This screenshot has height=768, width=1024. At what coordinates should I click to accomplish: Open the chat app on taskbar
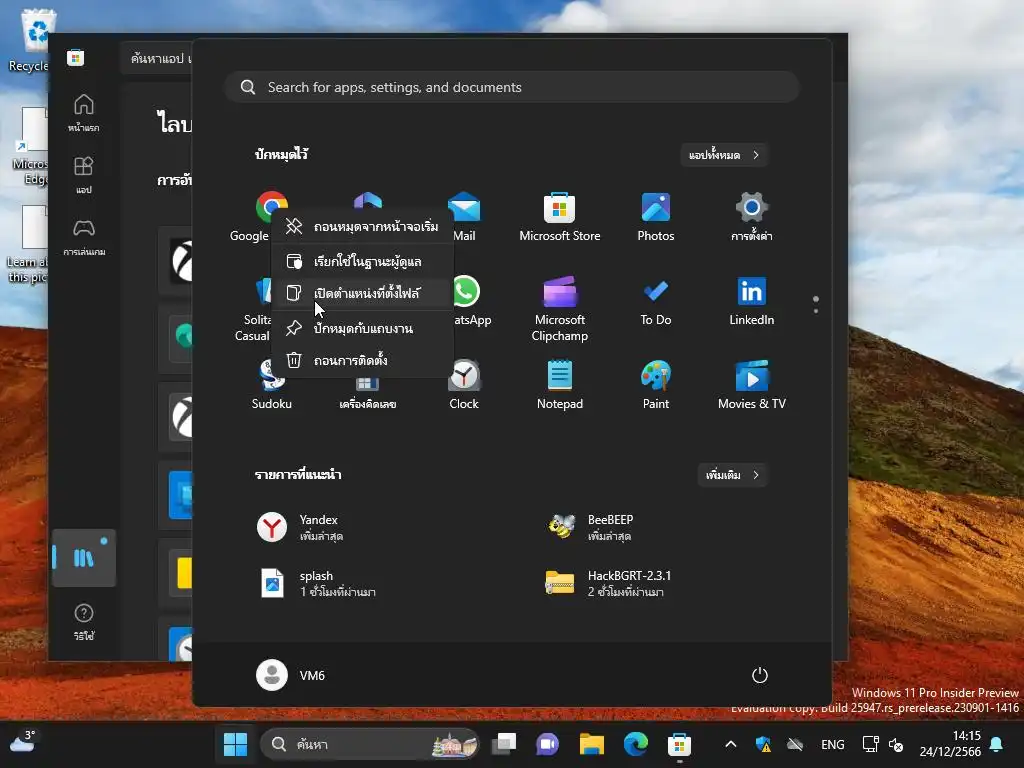pyautogui.click(x=547, y=744)
